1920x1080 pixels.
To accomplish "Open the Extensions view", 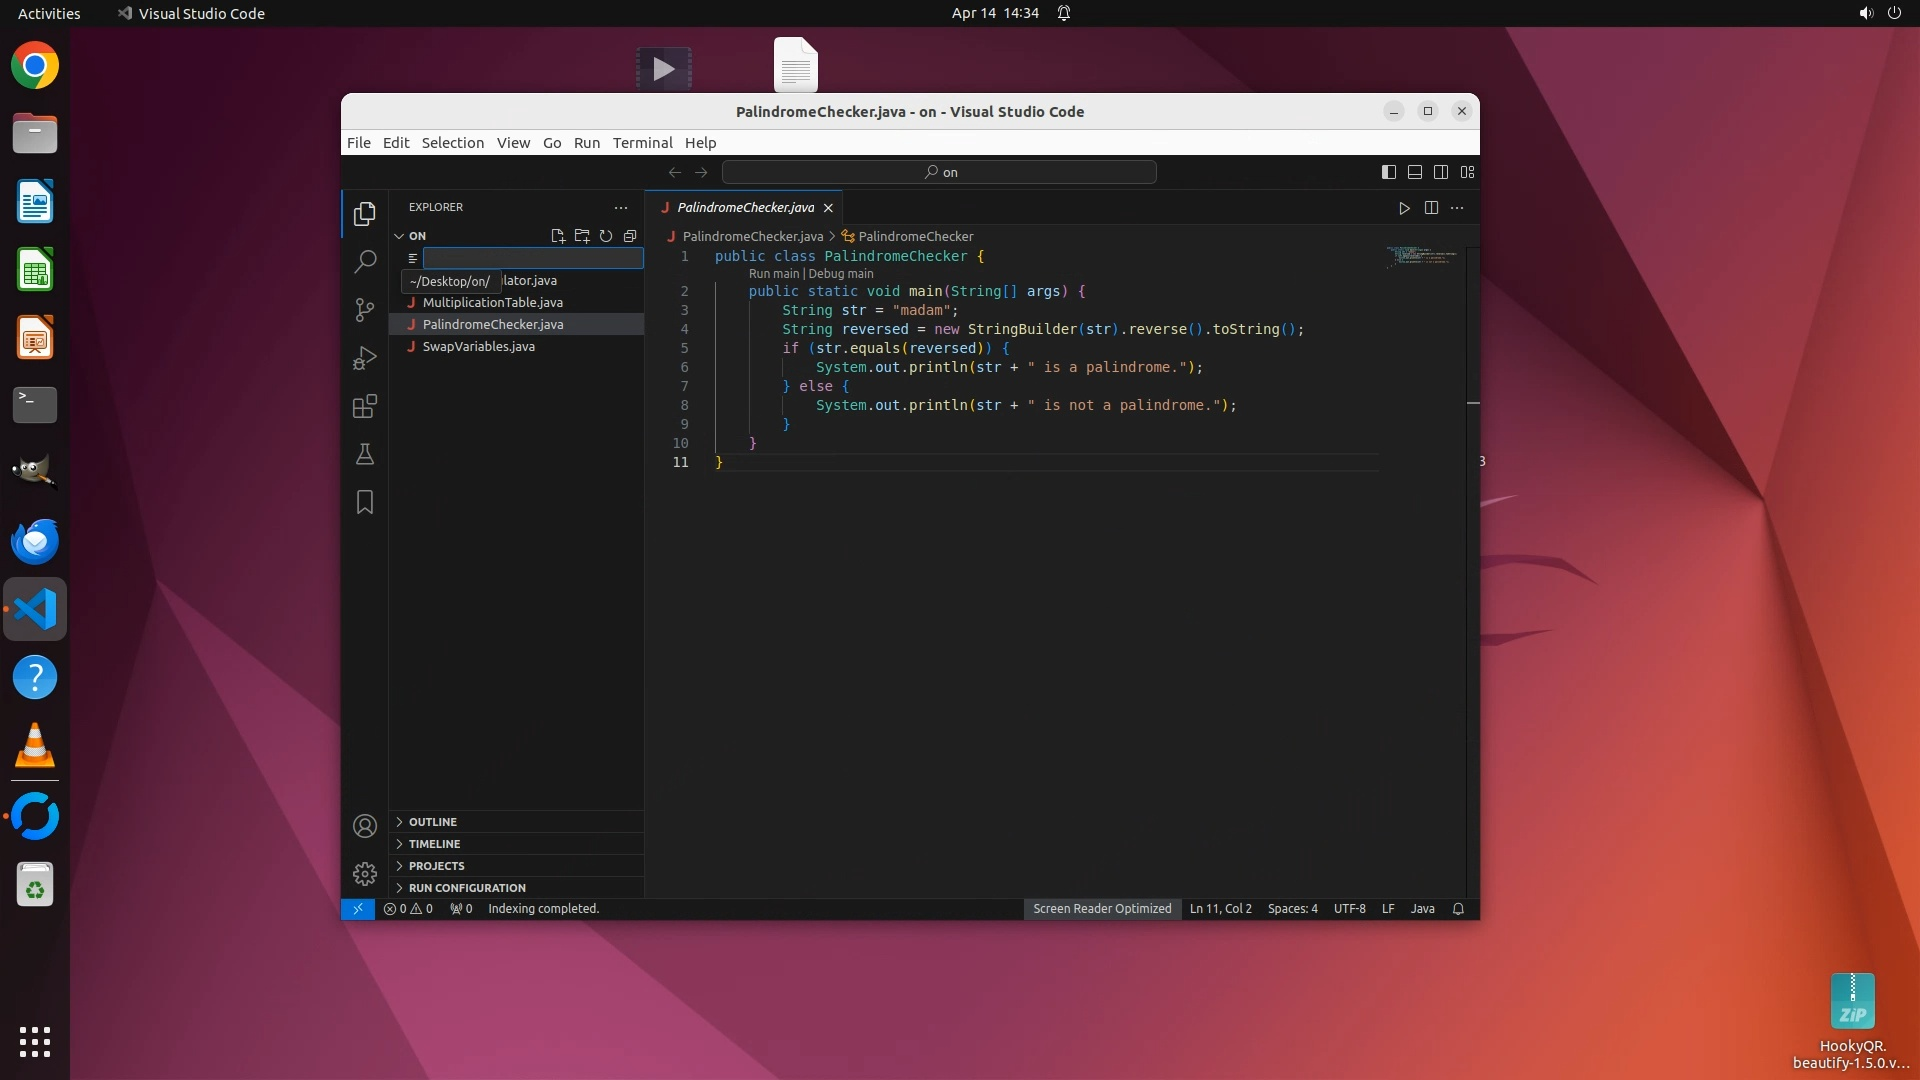I will coord(365,406).
